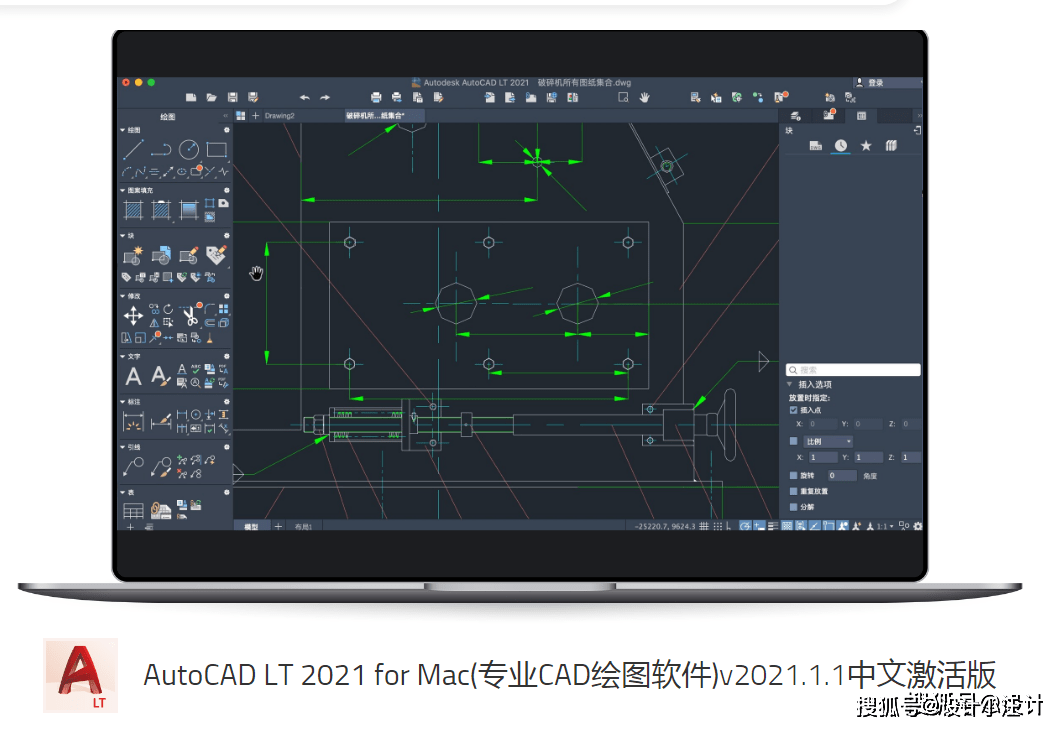Viewport: 1043px width, 729px height.
Task: Collapse the 绘图 panel section
Action: [x=122, y=130]
